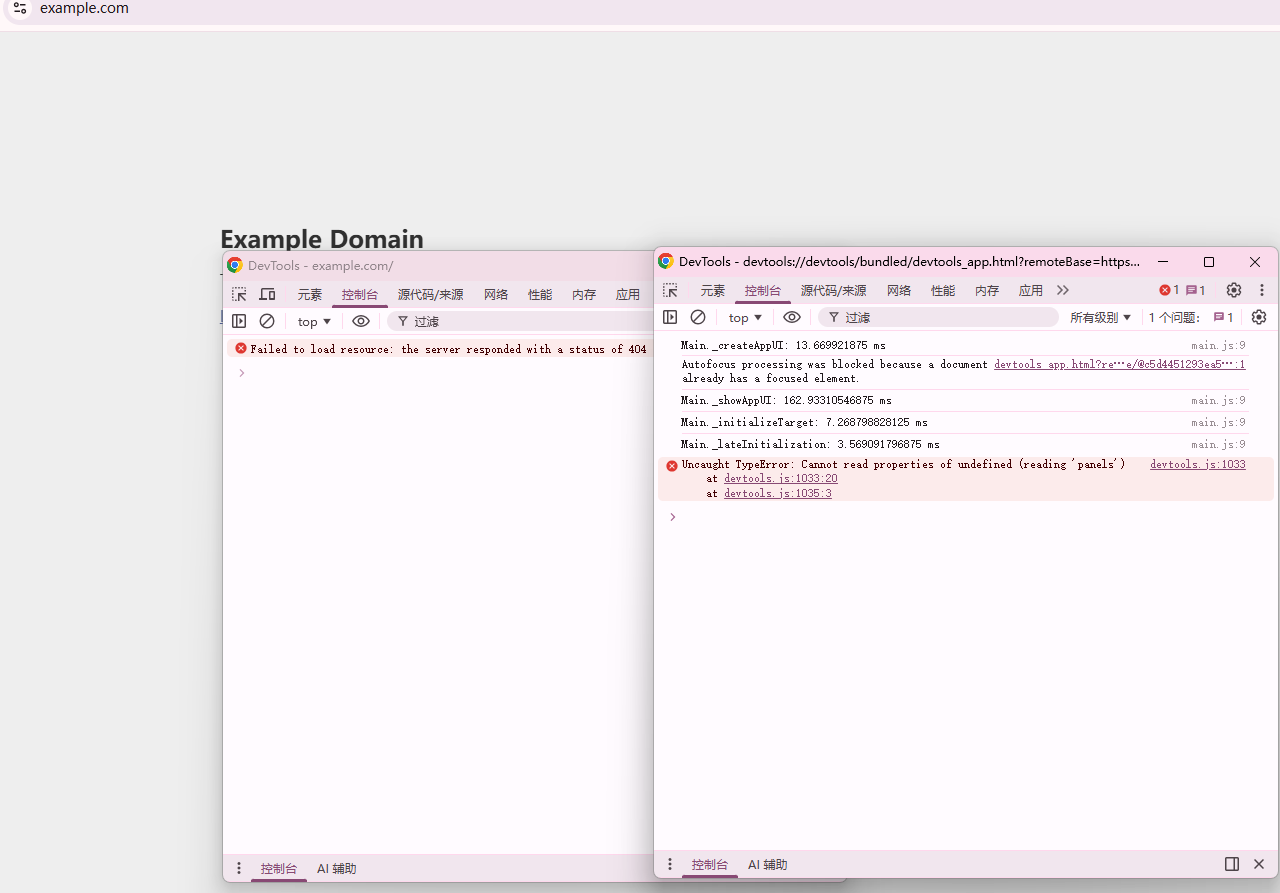Select 控制台 drawer tab in example.com DevTools
The height and width of the screenshot is (893, 1280).
click(x=279, y=868)
